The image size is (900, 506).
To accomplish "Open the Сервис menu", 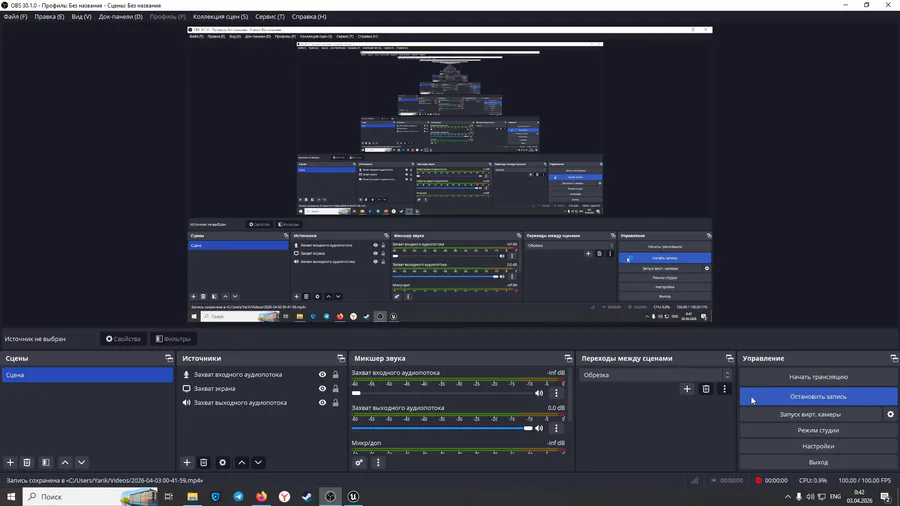I will pos(270,17).
